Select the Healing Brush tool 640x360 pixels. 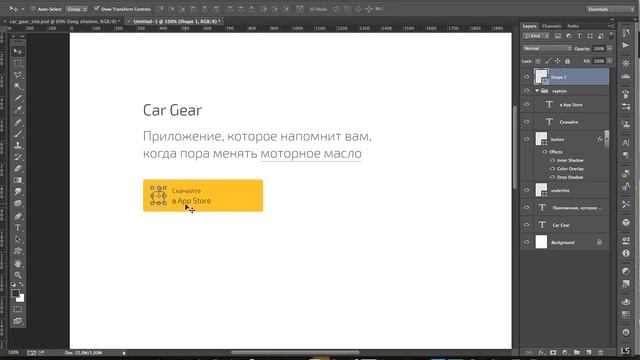[x=18, y=122]
